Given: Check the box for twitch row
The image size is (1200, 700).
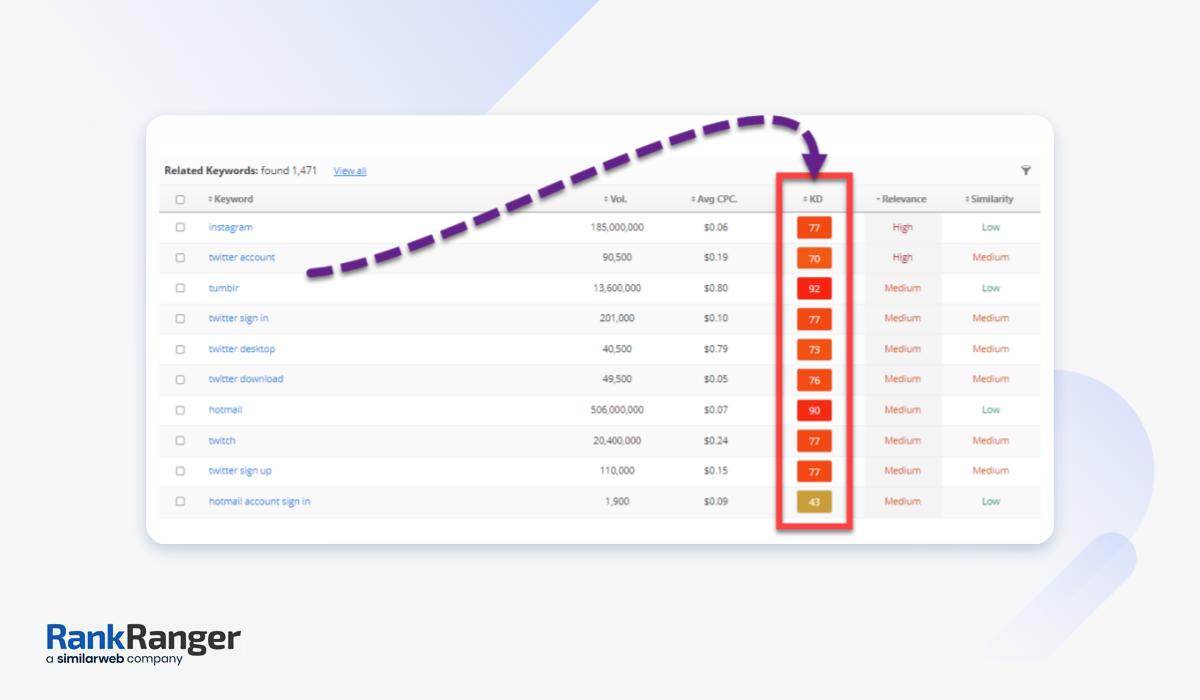Looking at the screenshot, I should (180, 440).
